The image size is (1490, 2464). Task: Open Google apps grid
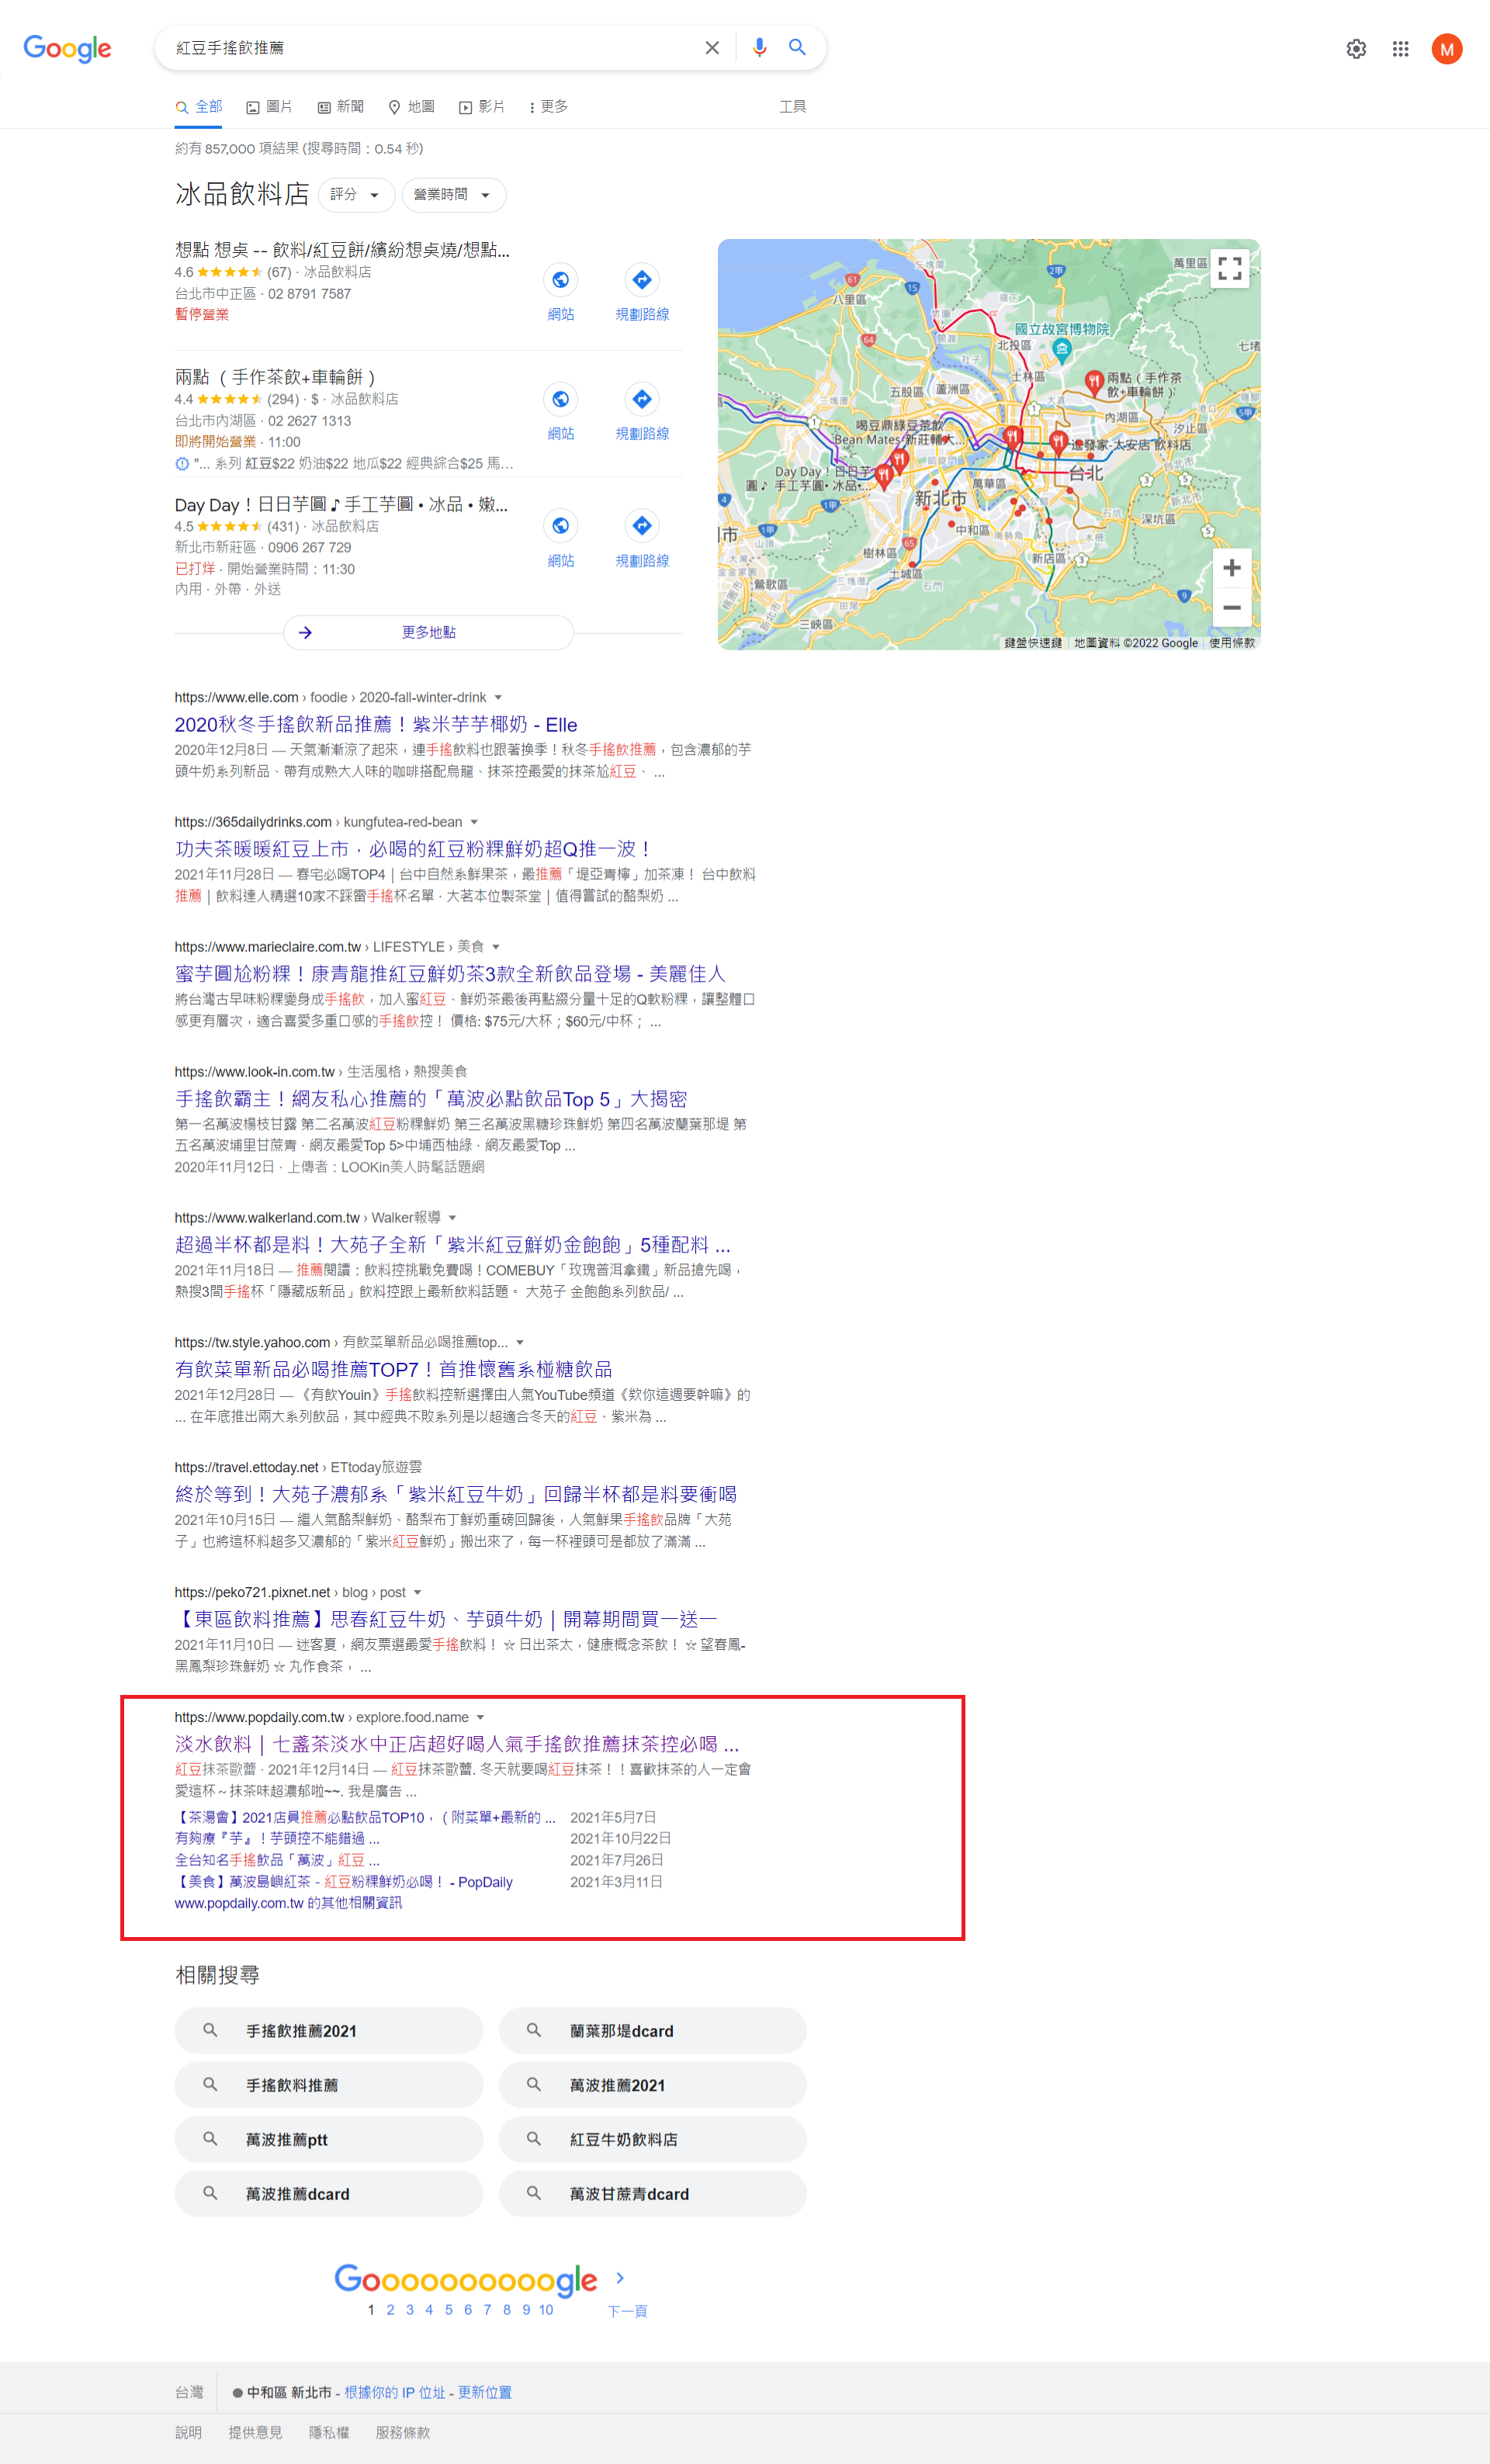tap(1401, 49)
